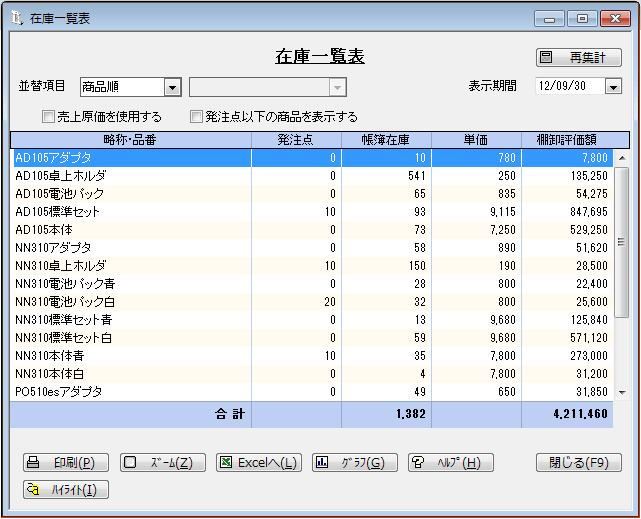
Task: Select the NN310本体白 row
Action: (313, 374)
